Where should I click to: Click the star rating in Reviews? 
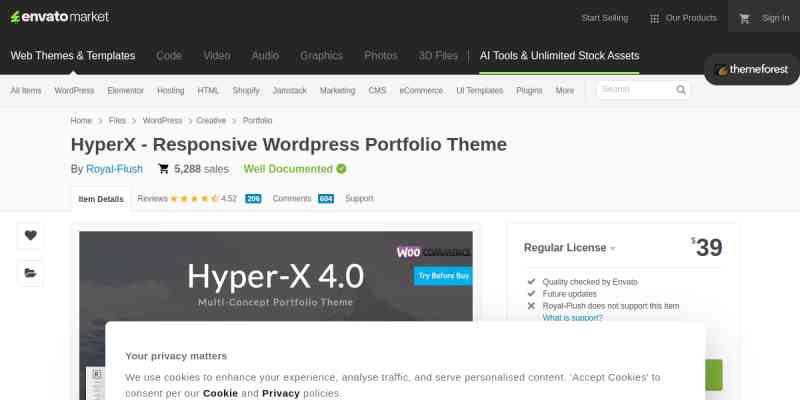[194, 199]
